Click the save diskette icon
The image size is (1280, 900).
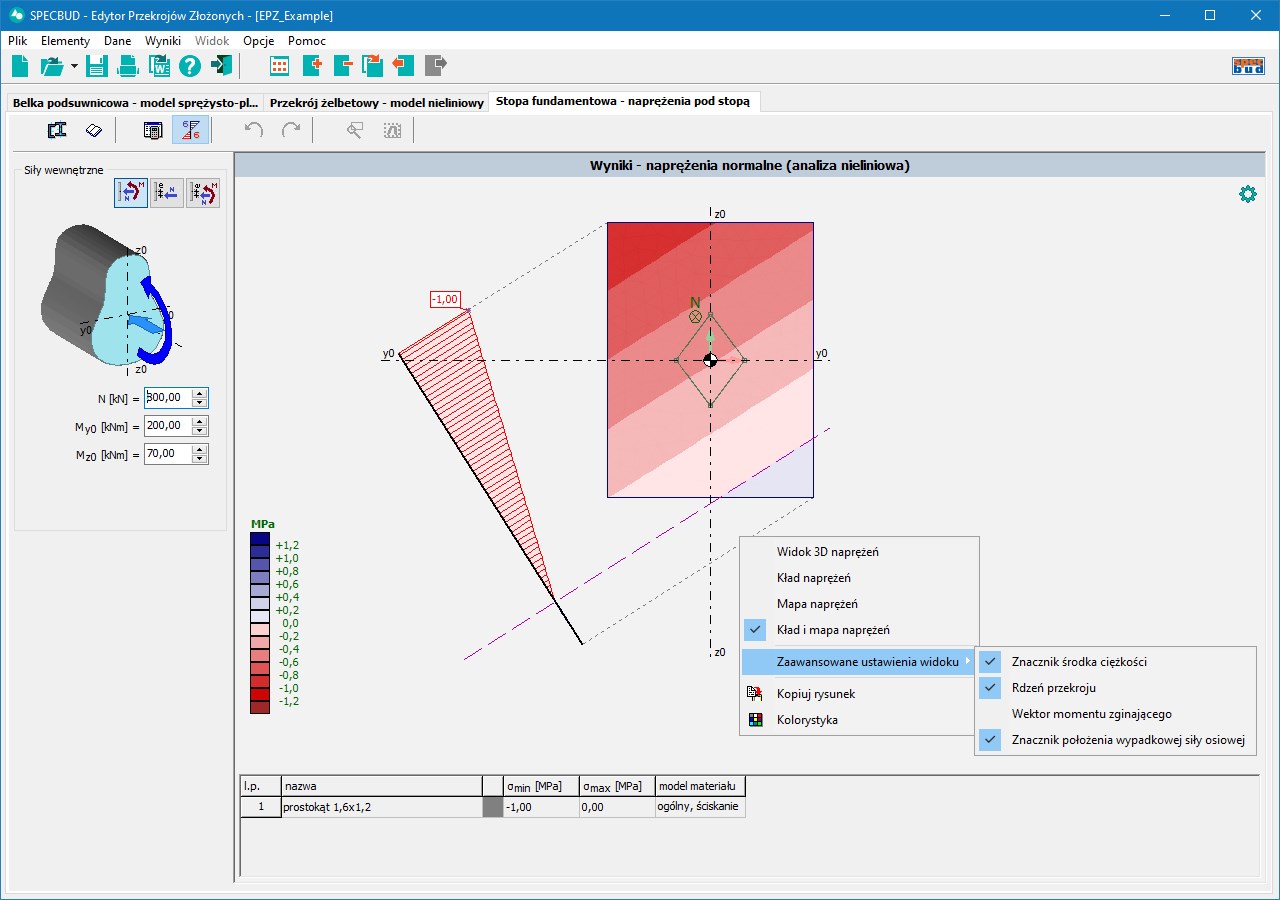click(96, 67)
